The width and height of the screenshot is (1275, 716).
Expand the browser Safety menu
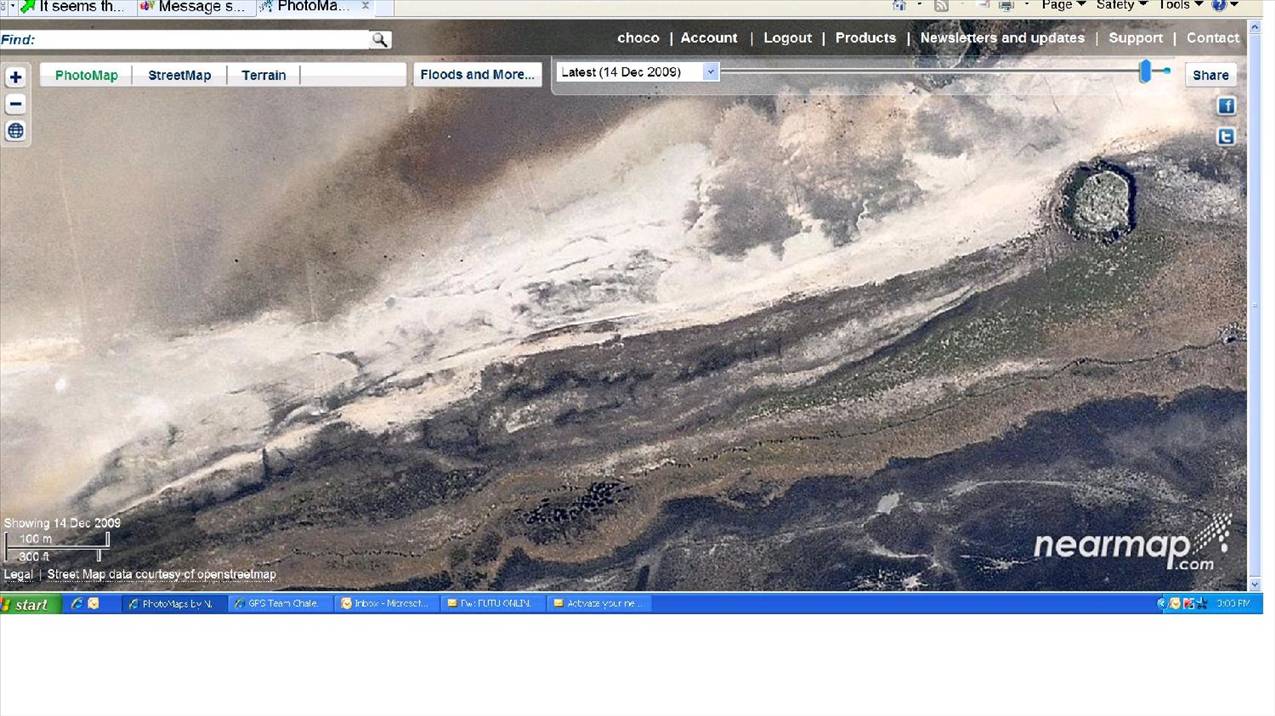tap(1121, 6)
